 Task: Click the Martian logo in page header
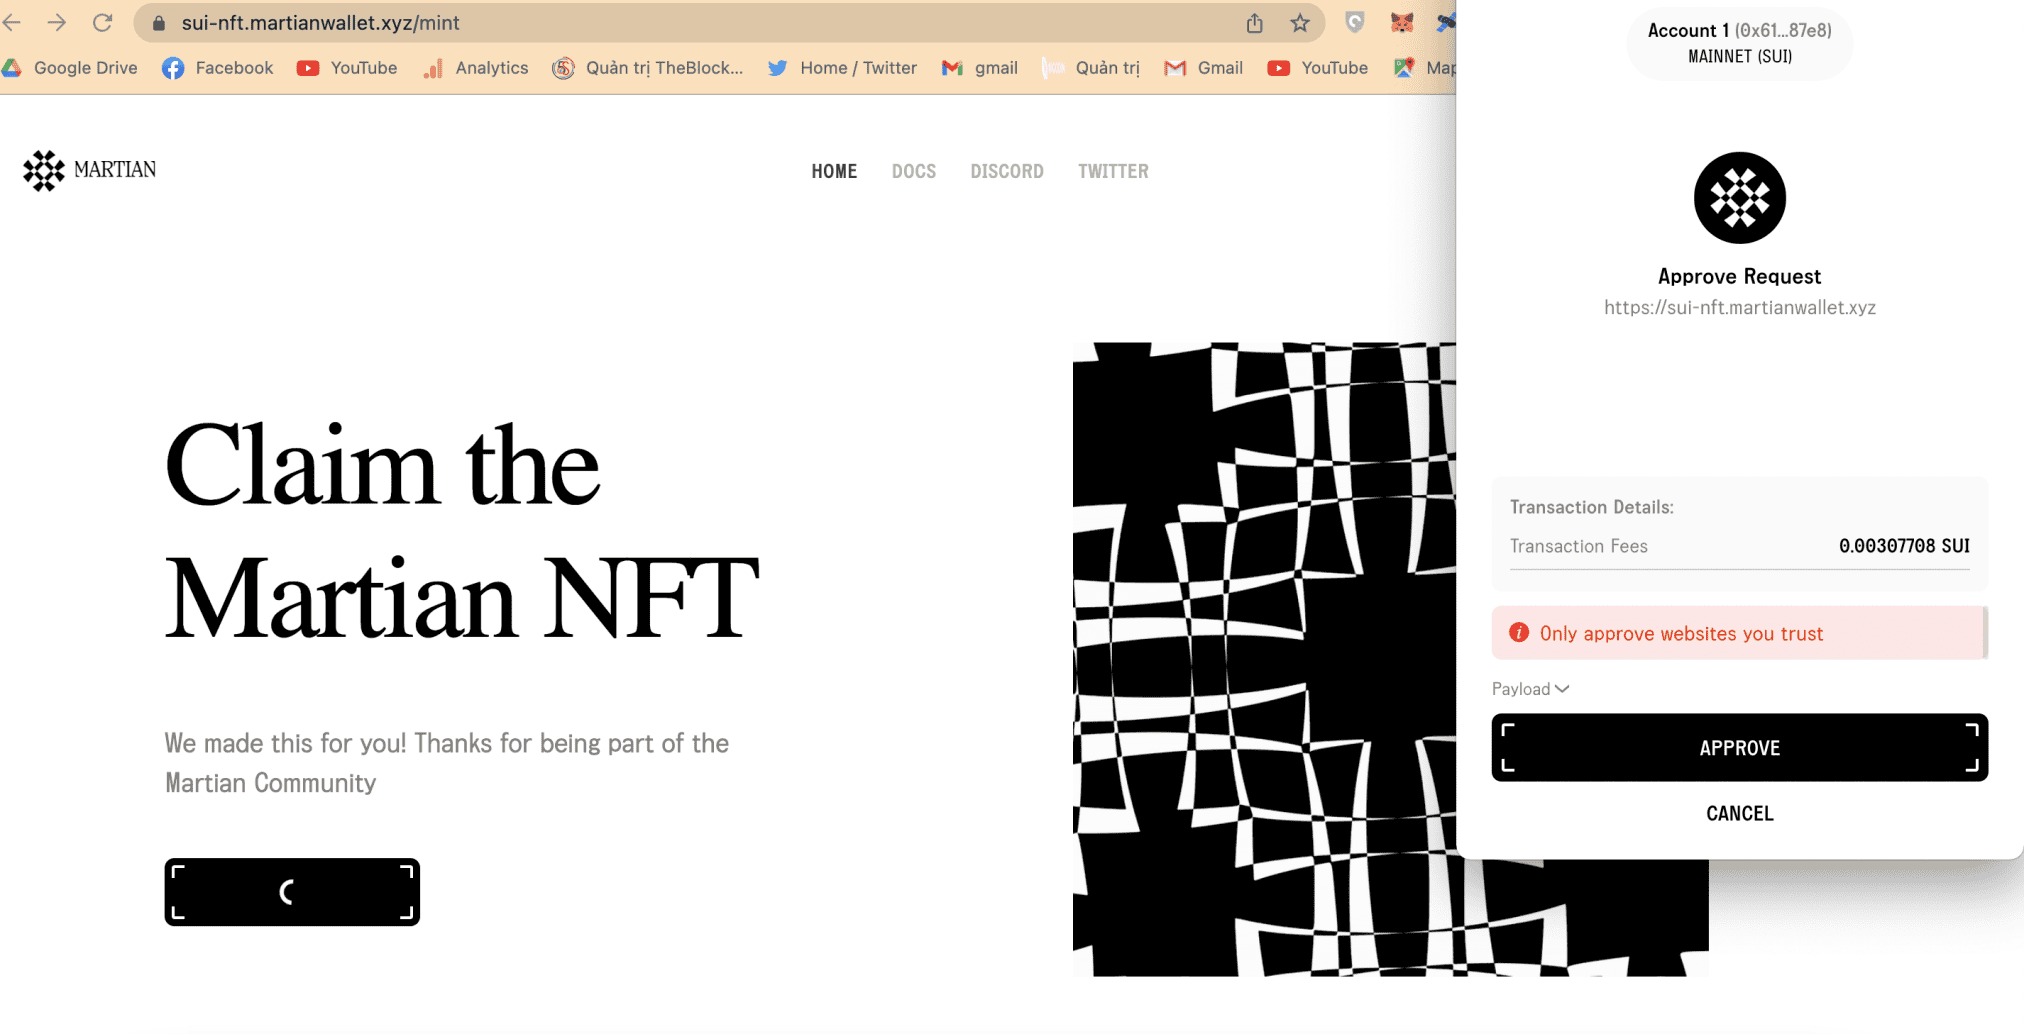pos(90,170)
